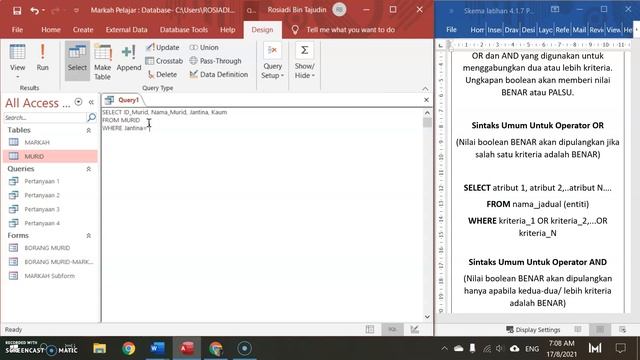Switch to Design View in status bar

415,329
